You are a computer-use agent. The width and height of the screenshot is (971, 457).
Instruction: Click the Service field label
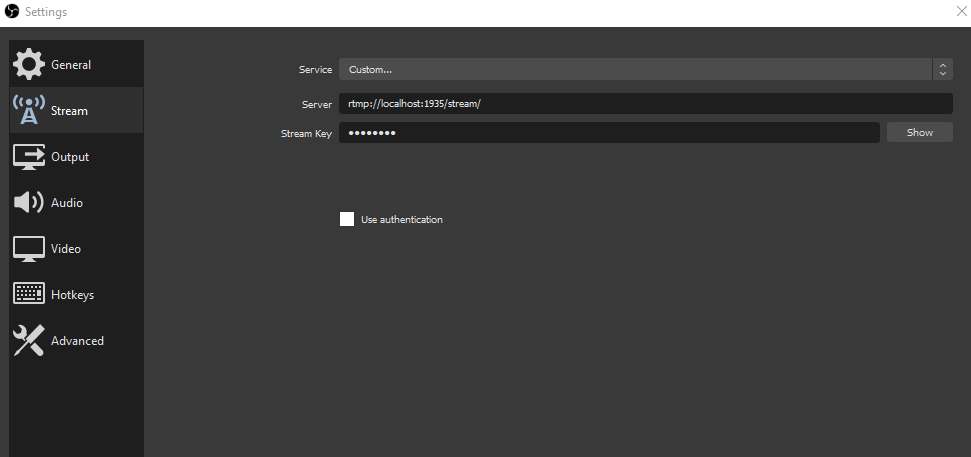tap(316, 69)
